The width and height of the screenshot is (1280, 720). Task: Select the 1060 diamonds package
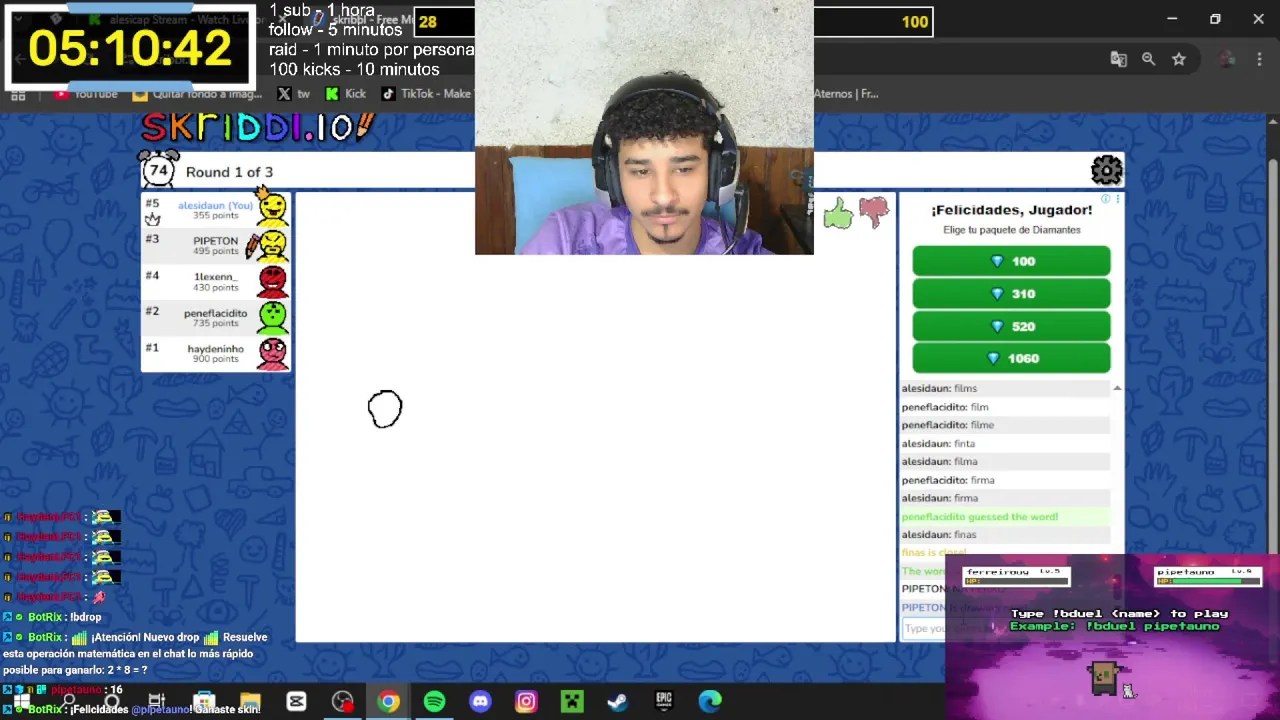click(x=1011, y=358)
